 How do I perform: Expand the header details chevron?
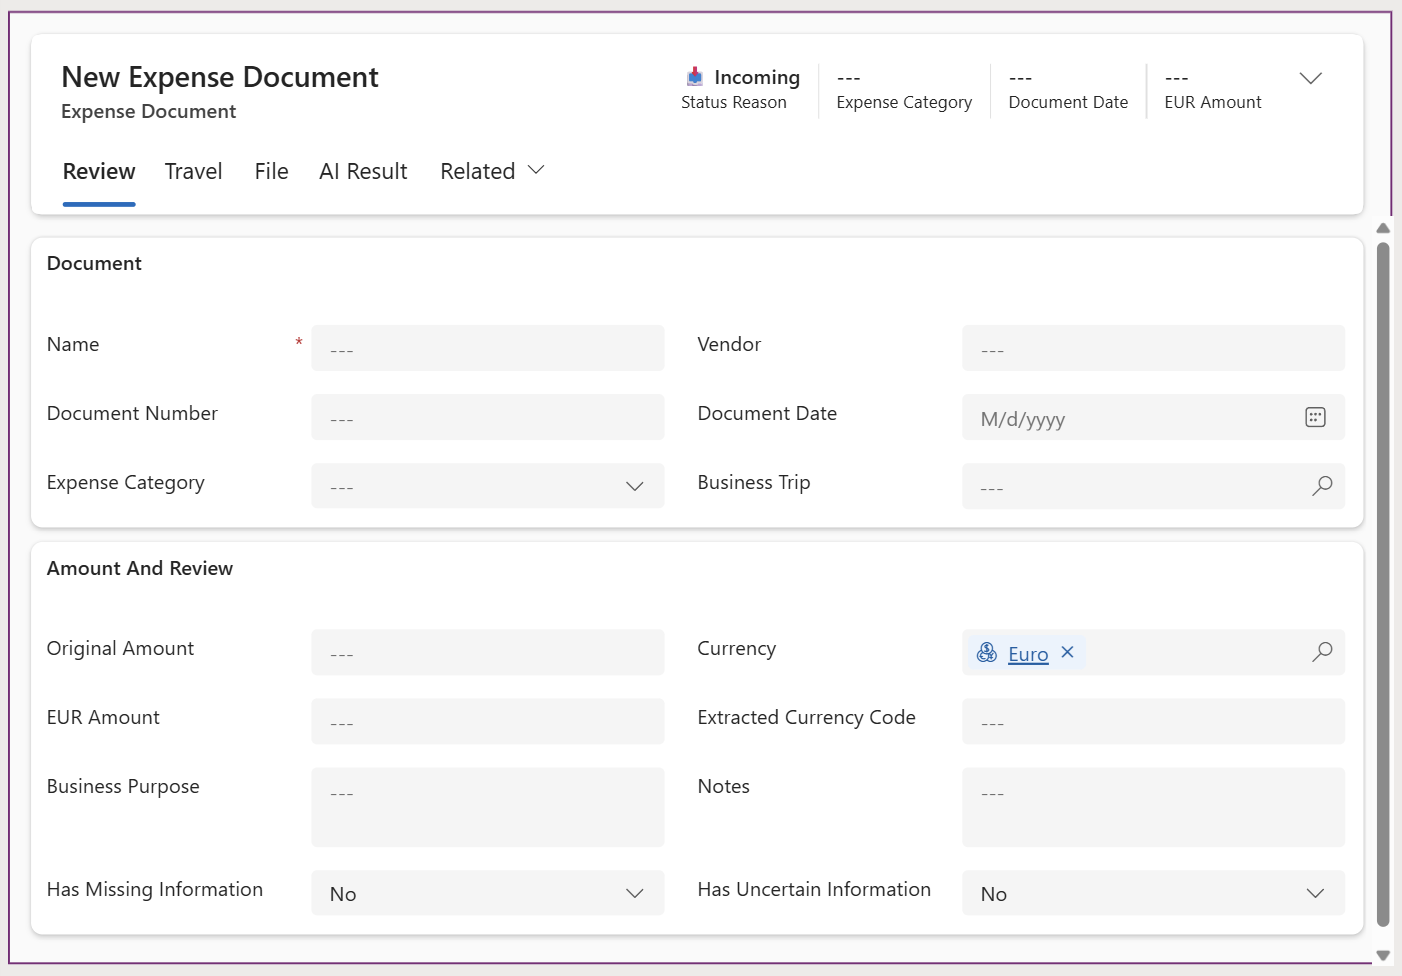1310,78
